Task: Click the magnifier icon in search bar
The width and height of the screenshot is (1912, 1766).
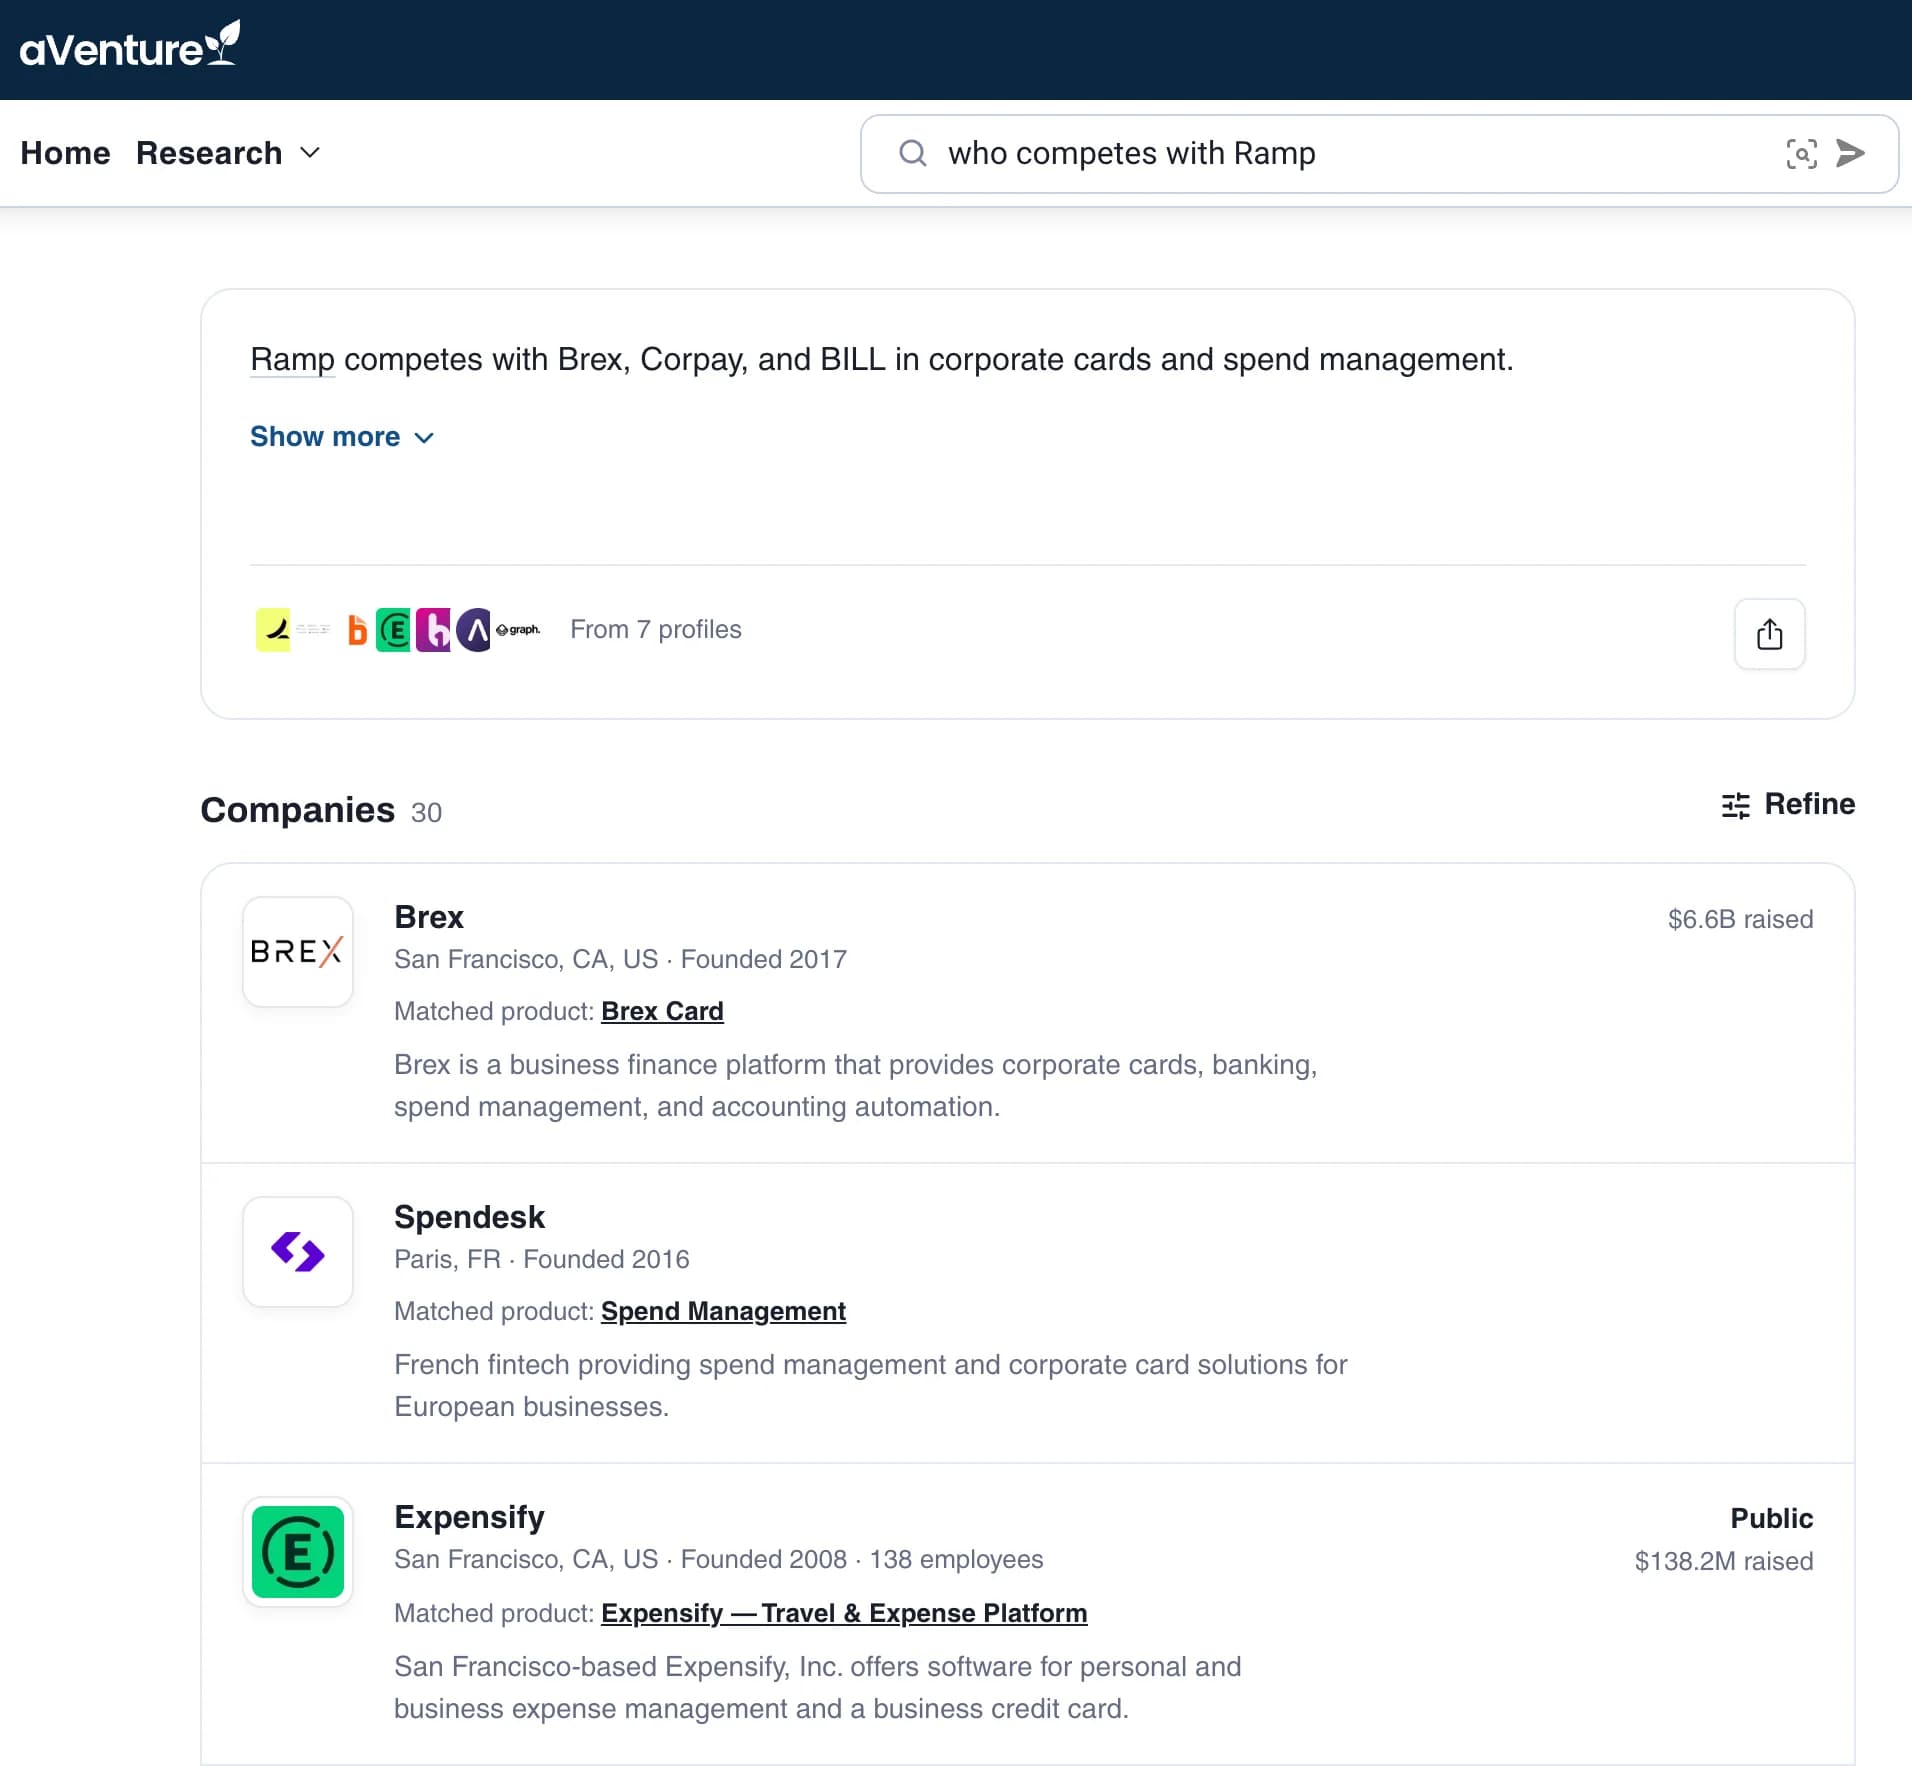Action: click(912, 153)
